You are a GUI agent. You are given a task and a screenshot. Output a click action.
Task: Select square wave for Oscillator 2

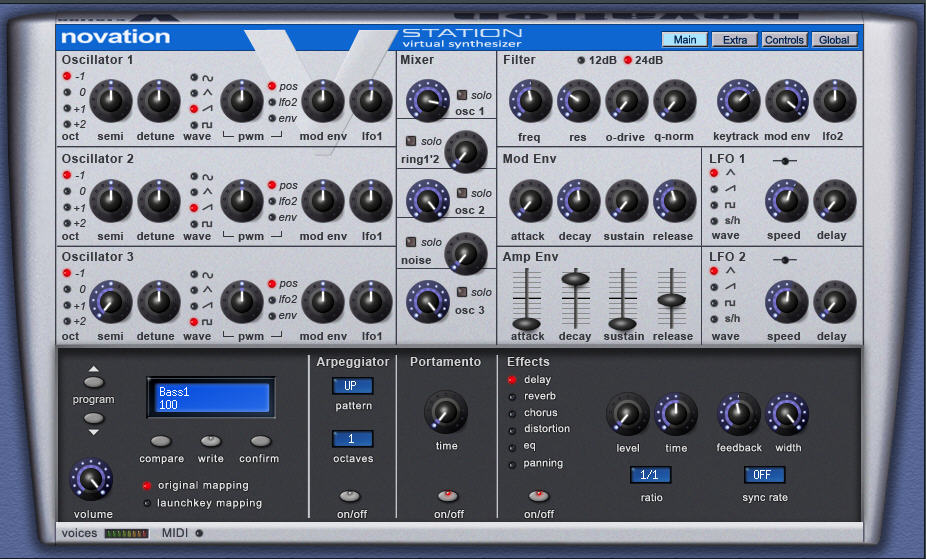[194, 224]
